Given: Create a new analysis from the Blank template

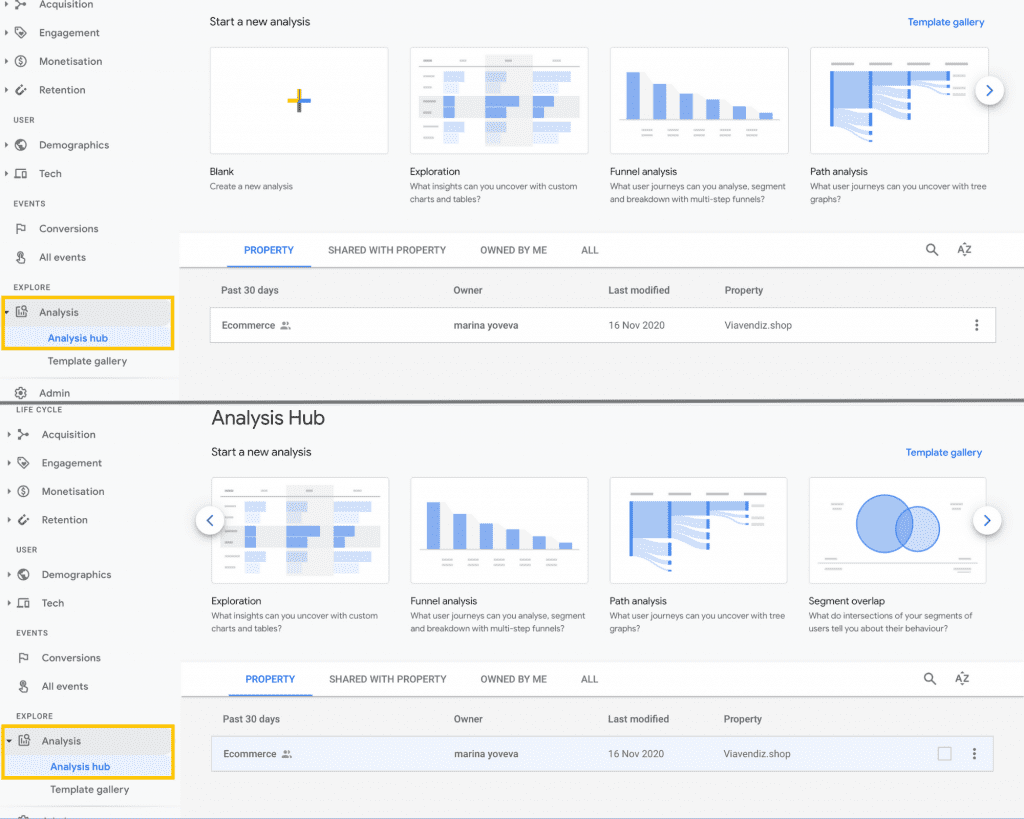Looking at the screenshot, I should tap(299, 100).
